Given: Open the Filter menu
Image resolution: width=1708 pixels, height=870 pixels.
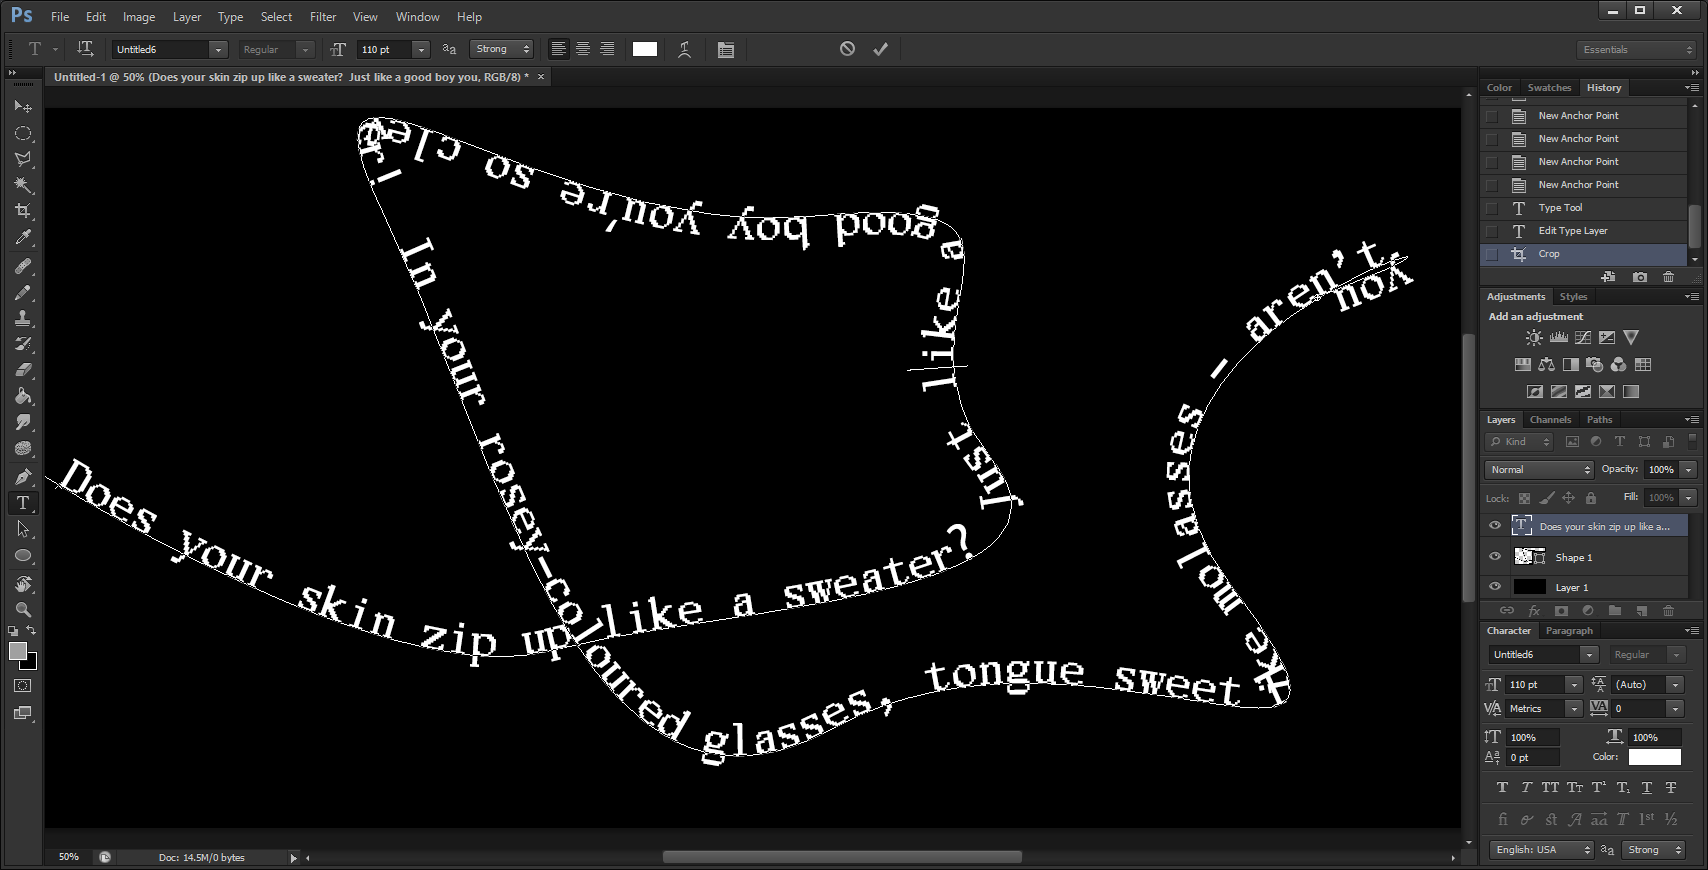Looking at the screenshot, I should pyautogui.click(x=322, y=17).
